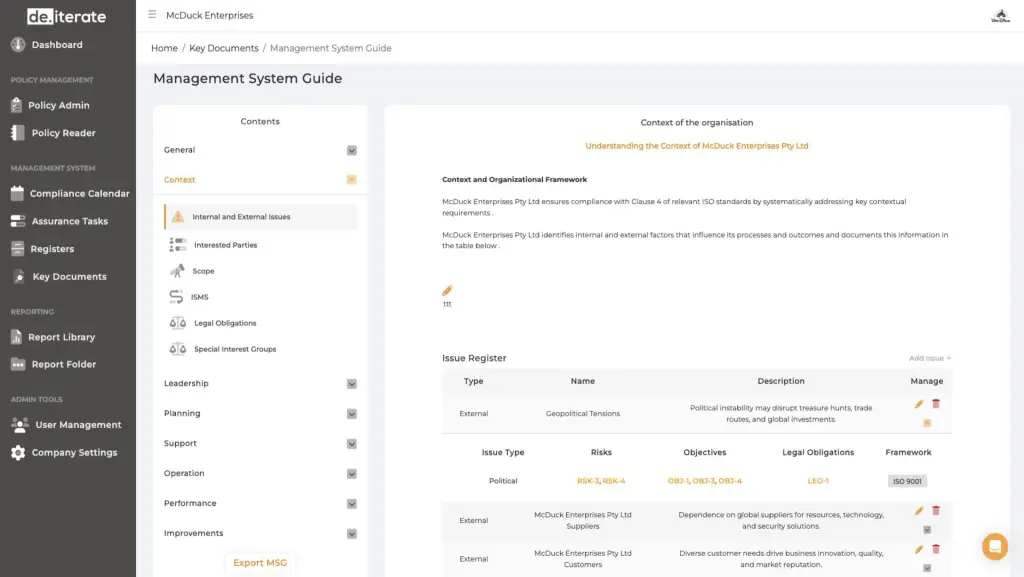This screenshot has height=577, width=1024.
Task: Expand the Operation section
Action: click(x=351, y=474)
